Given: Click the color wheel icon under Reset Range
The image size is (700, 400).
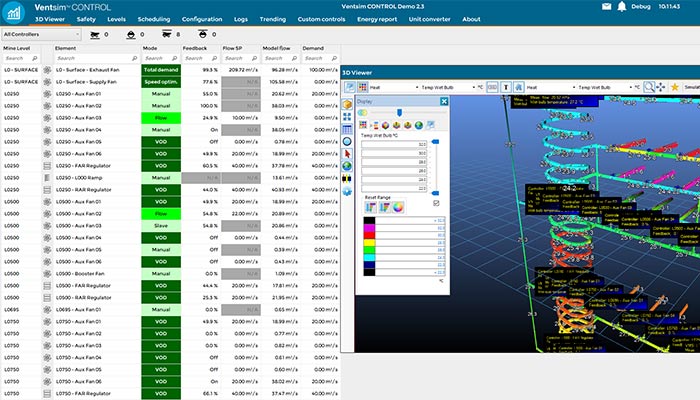Looking at the screenshot, I should pos(399,207).
